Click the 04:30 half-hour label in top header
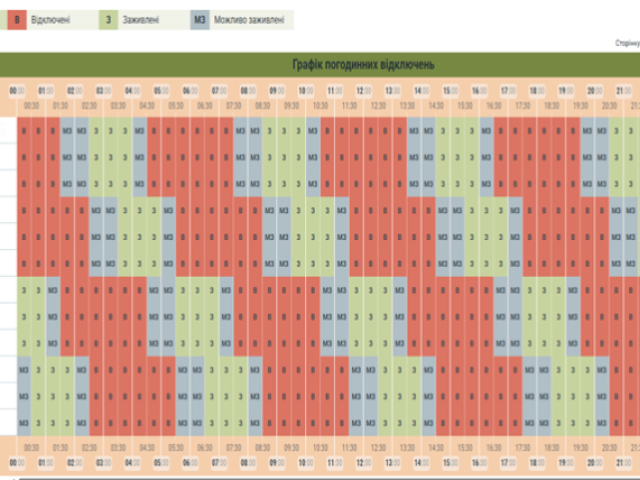This screenshot has width=640, height=480. pyautogui.click(x=146, y=104)
